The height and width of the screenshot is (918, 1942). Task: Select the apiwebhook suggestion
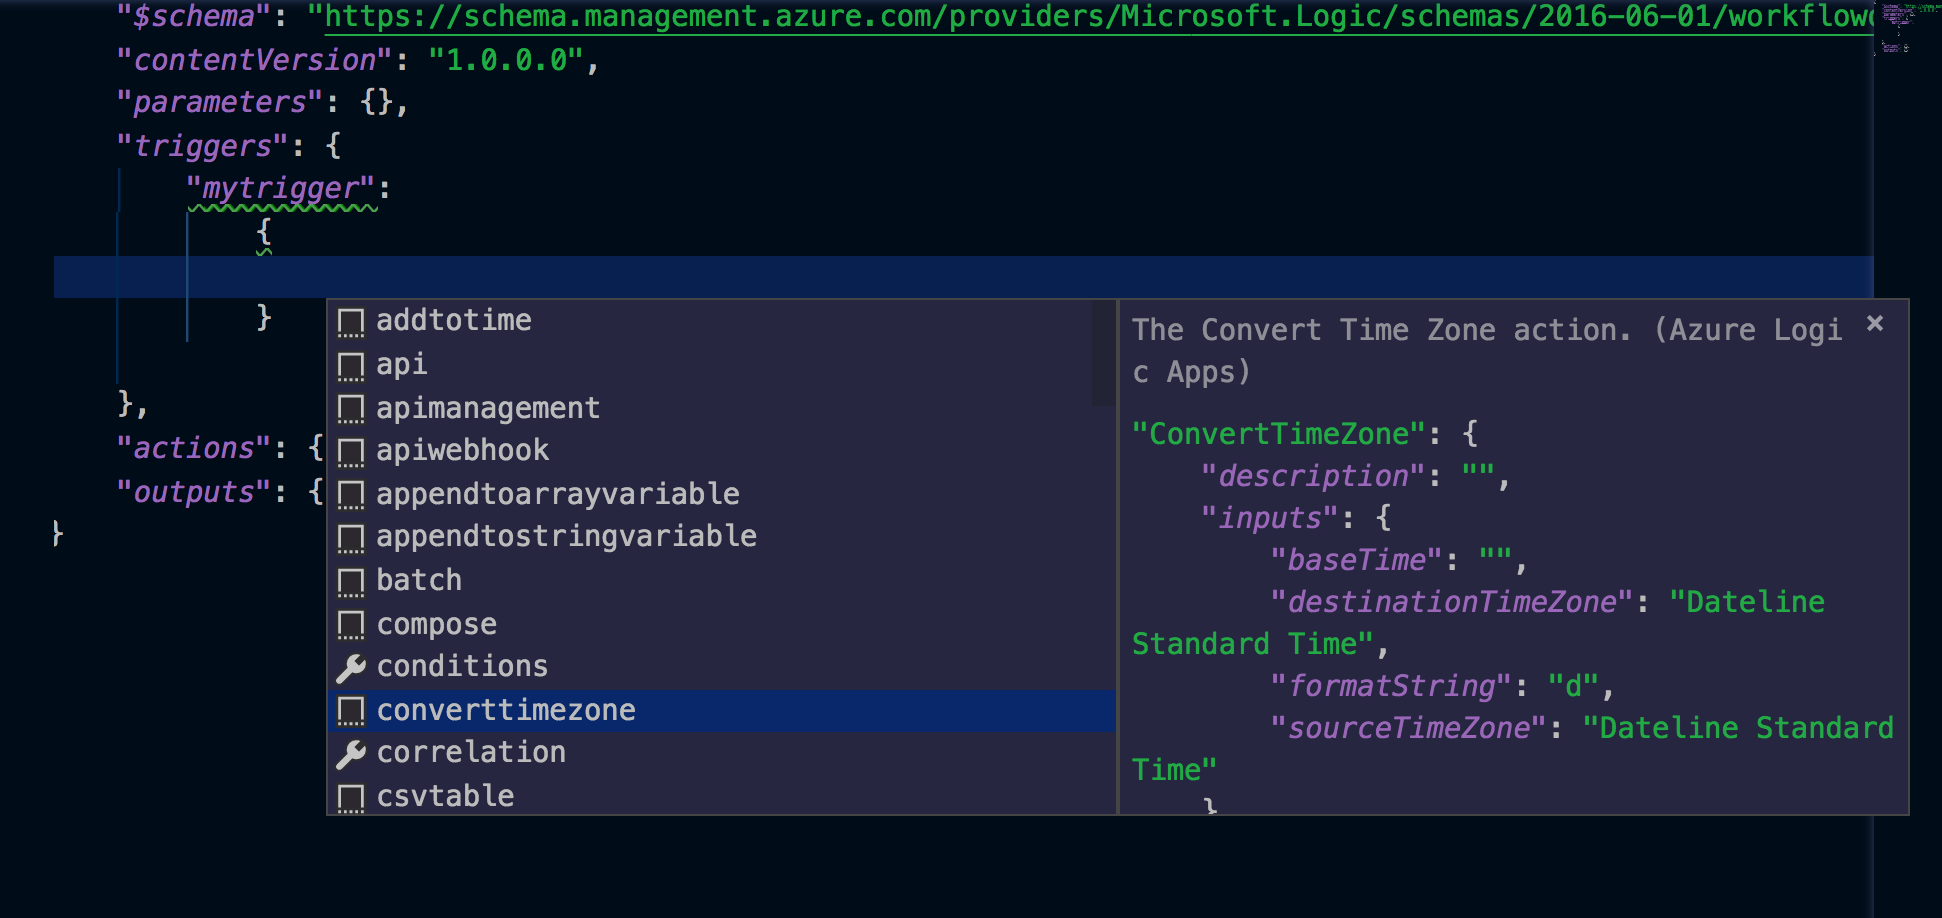point(461,450)
